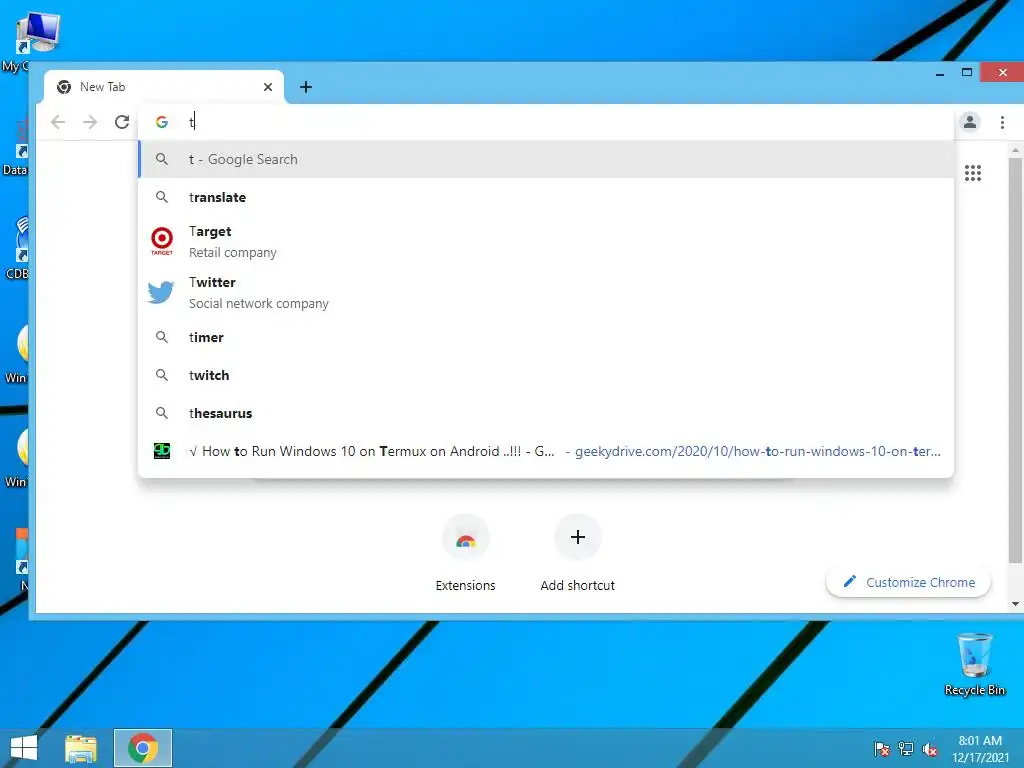The image size is (1024, 768).
Task: Click the muted volume tray icon
Action: tap(930, 749)
